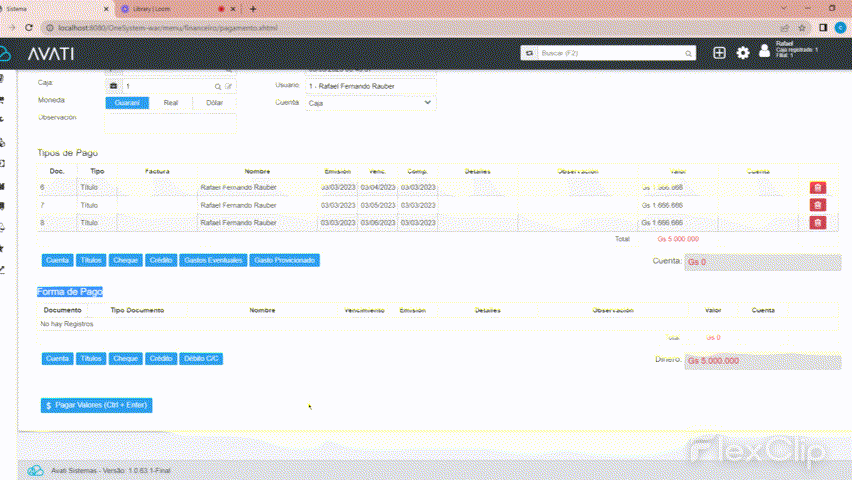Image resolution: width=852 pixels, height=480 pixels.
Task: Click the 03/06/2023 due date cell
Action: click(x=378, y=223)
